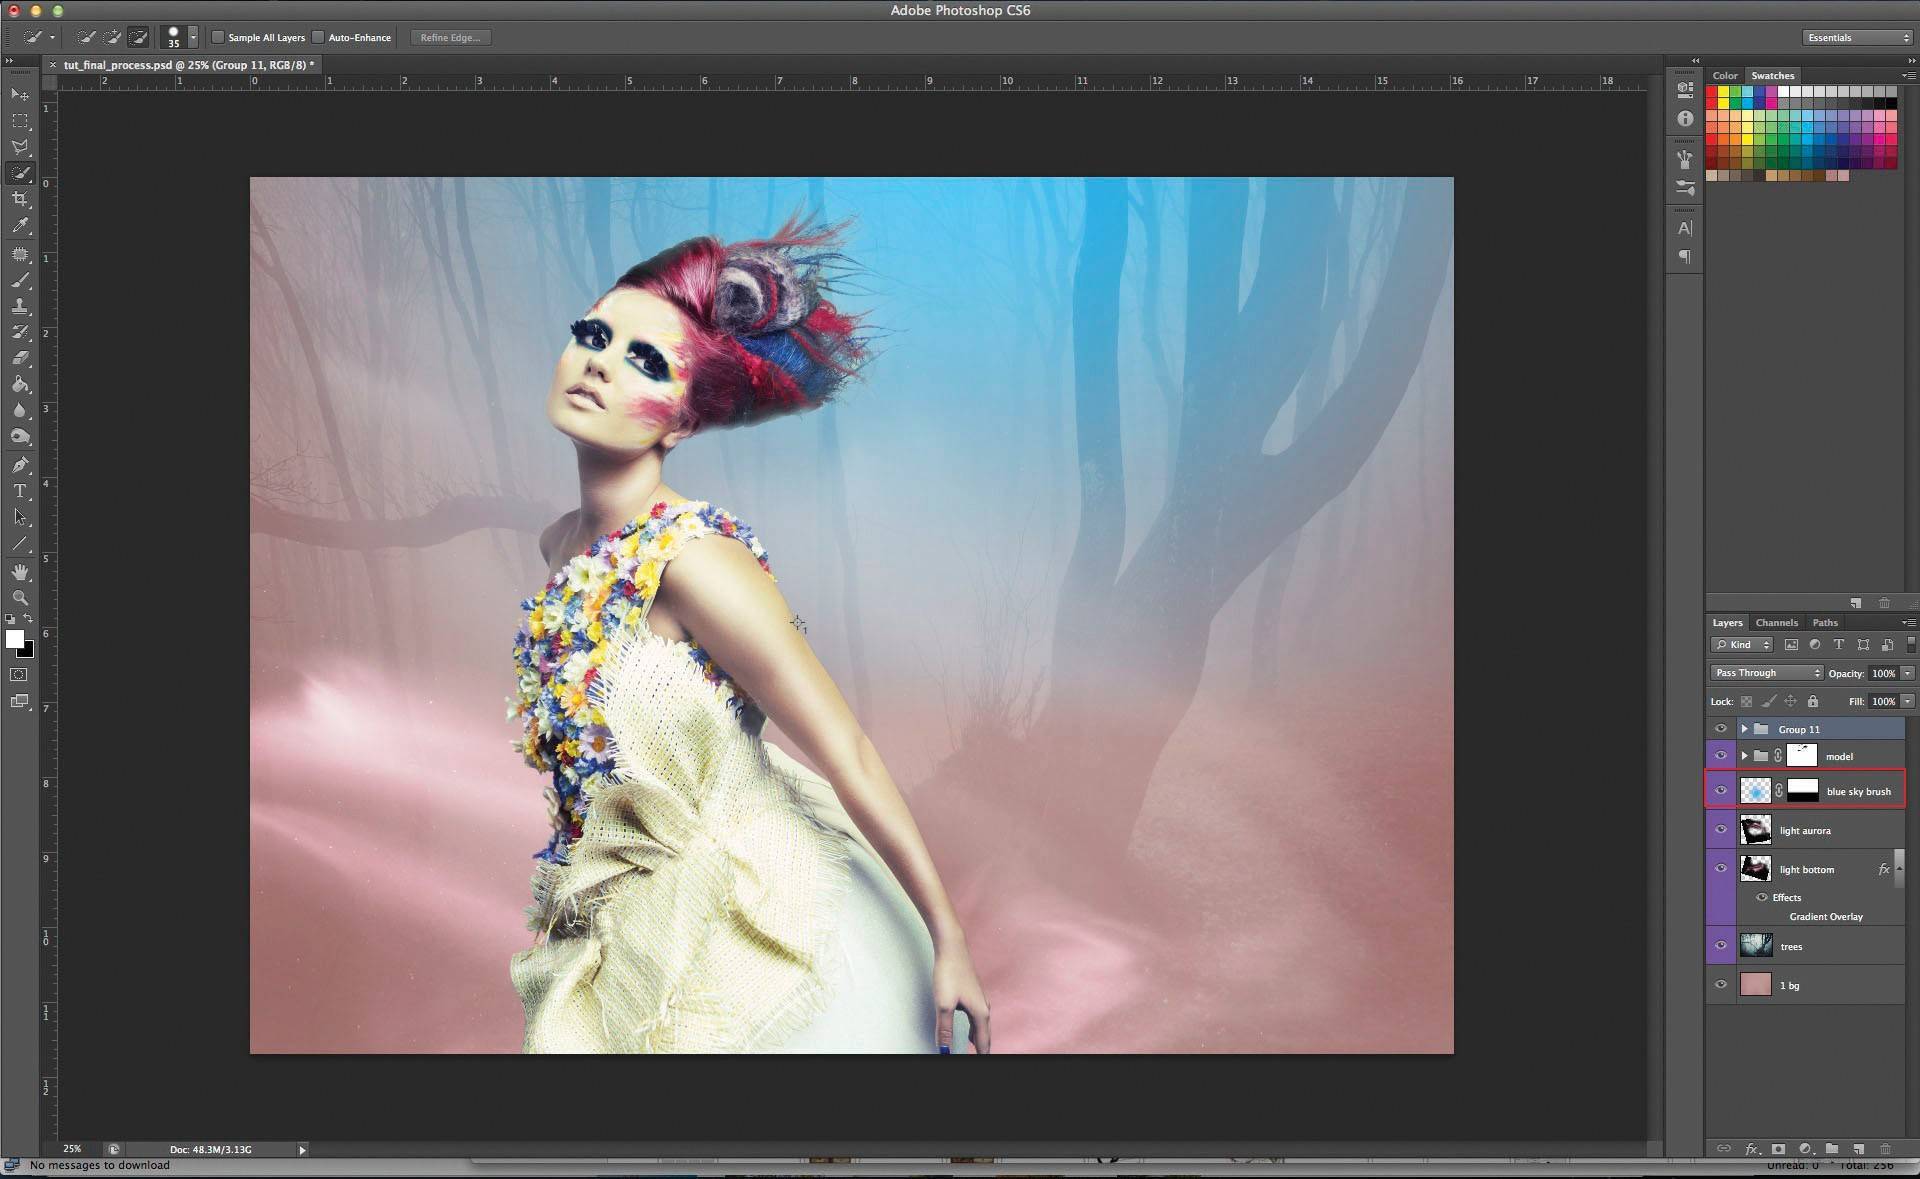Image resolution: width=1920 pixels, height=1179 pixels.
Task: Open the Info panel icon
Action: click(1685, 118)
